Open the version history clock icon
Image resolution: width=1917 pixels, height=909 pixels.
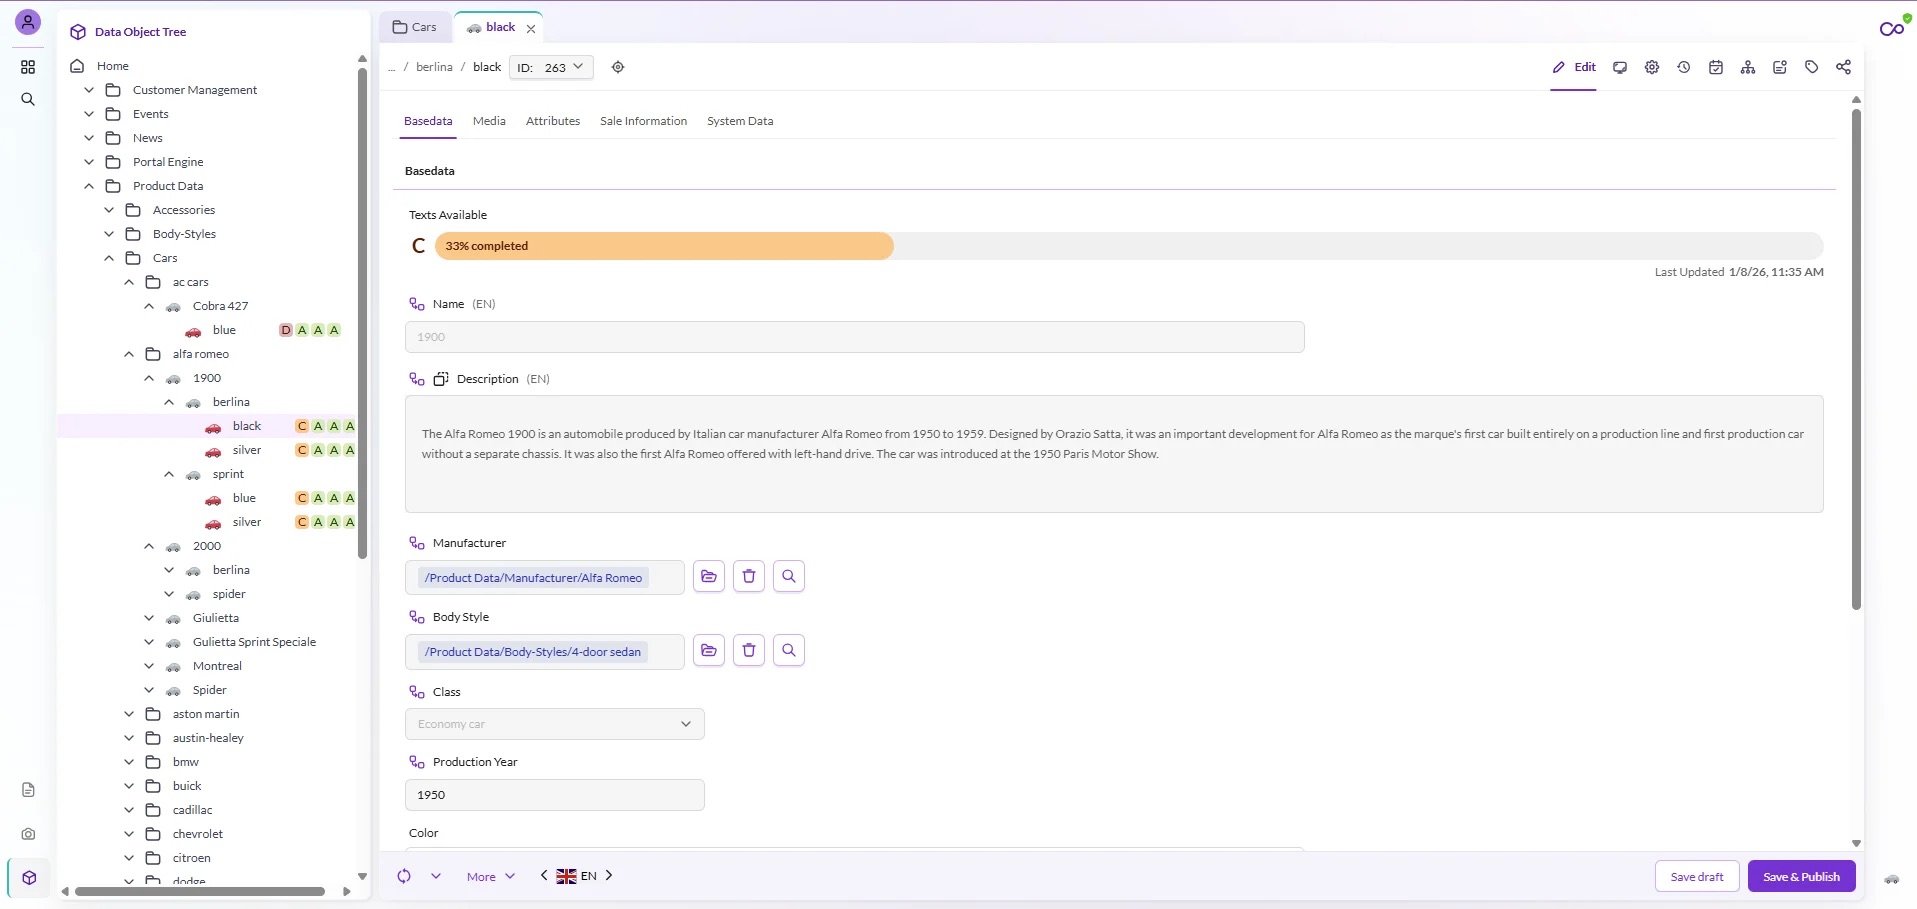point(1684,67)
